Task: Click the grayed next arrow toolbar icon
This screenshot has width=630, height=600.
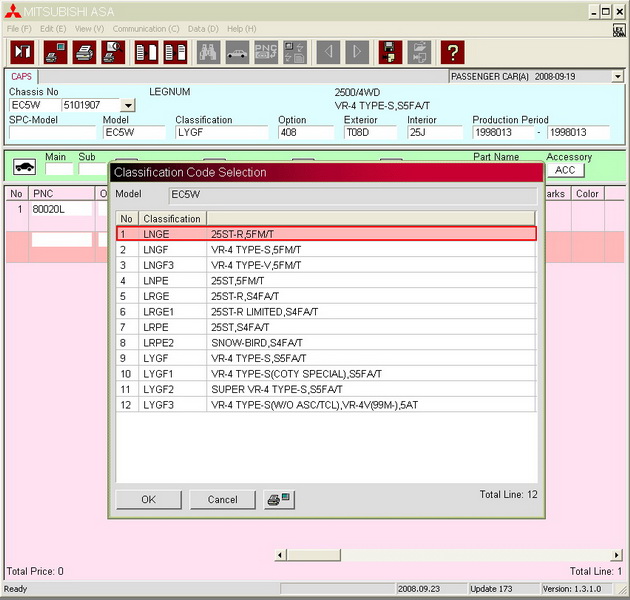Action: tap(357, 52)
